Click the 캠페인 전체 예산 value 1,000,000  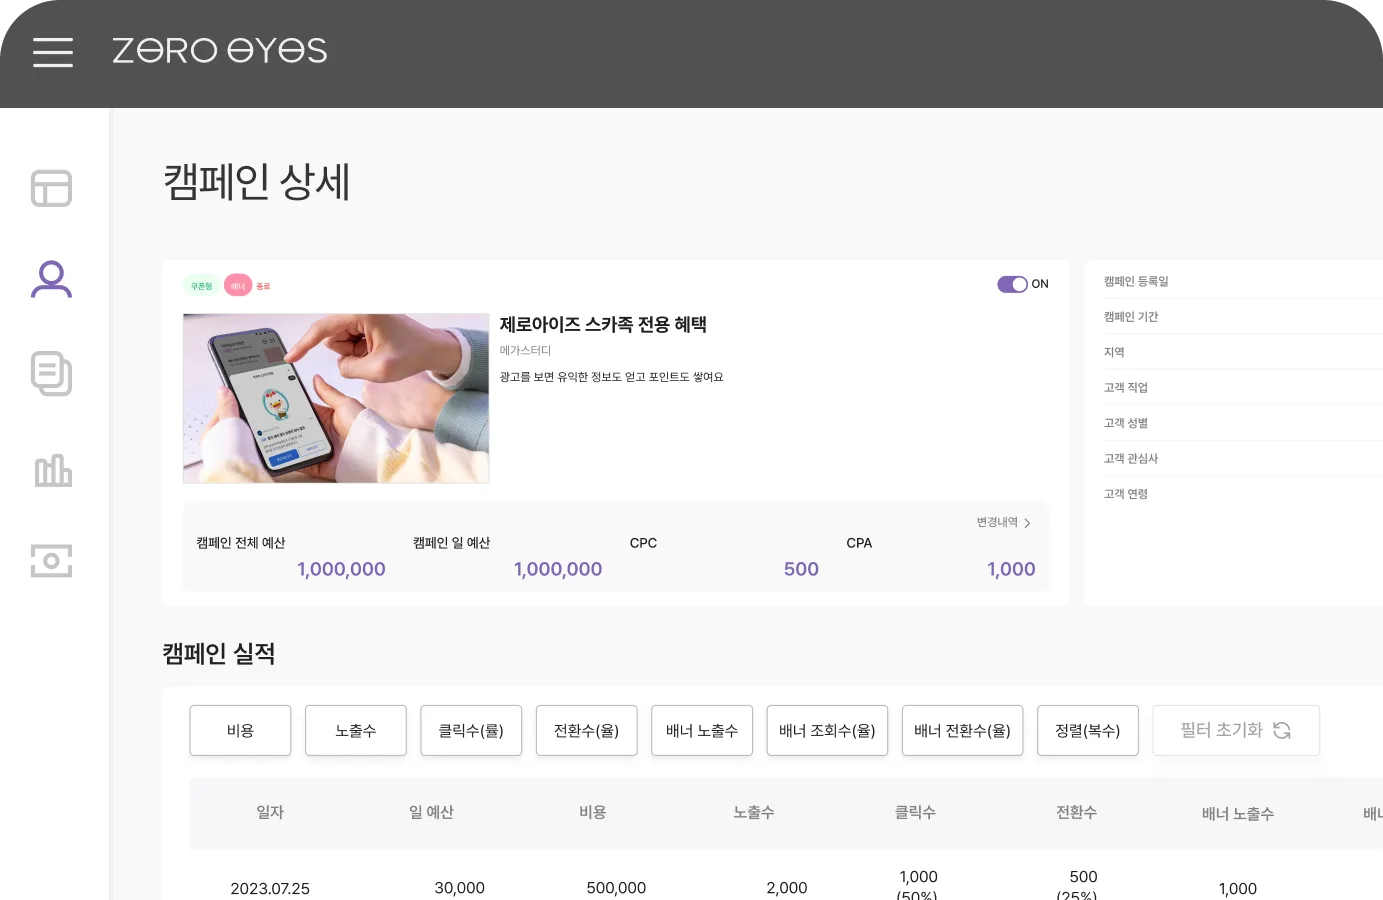click(x=341, y=569)
